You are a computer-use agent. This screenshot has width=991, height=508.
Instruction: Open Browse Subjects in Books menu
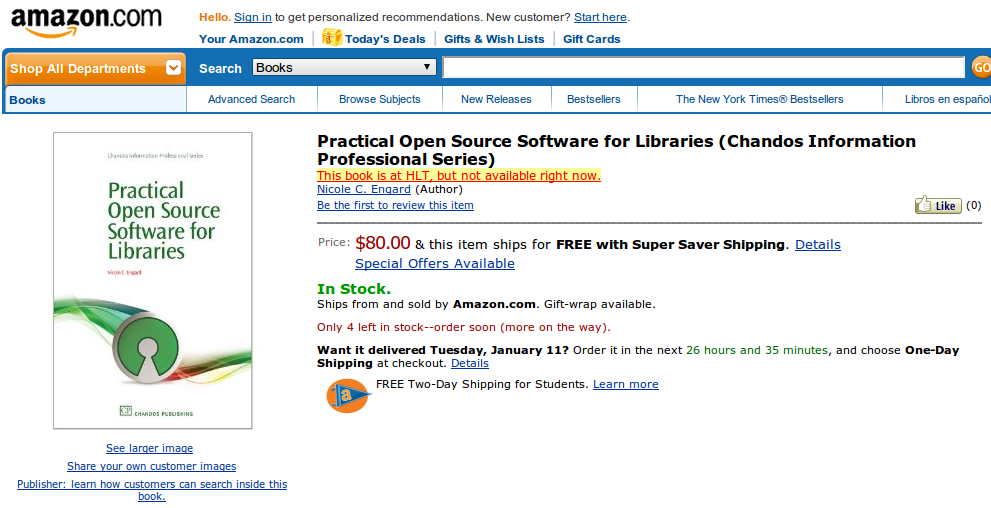[x=379, y=99]
